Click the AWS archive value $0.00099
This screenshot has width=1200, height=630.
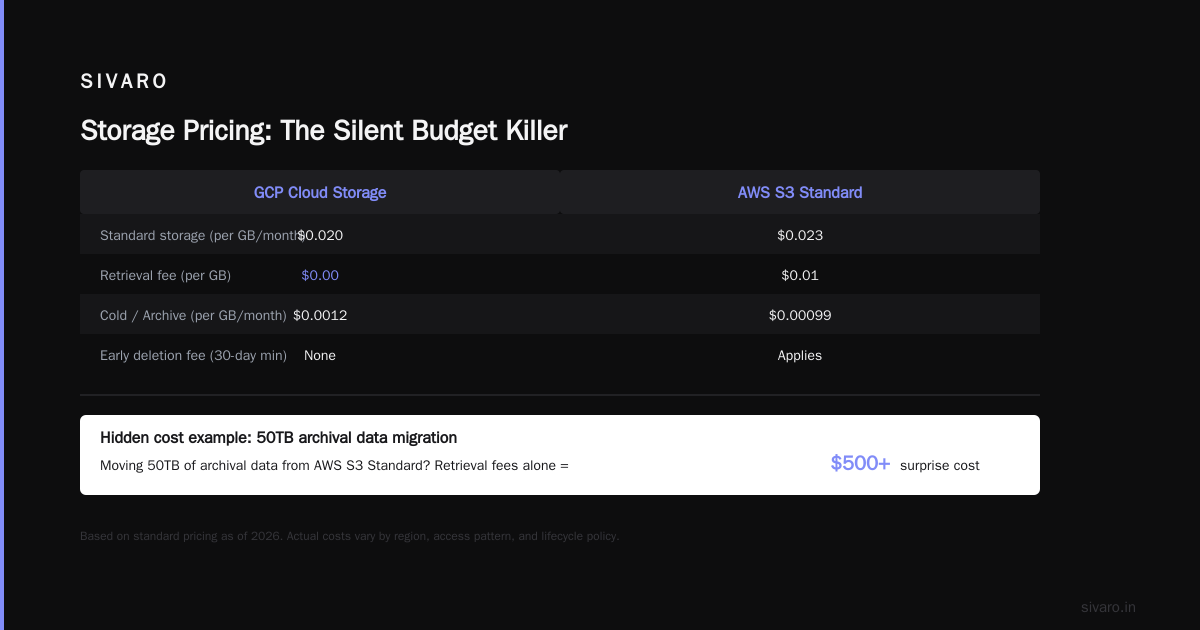pyautogui.click(x=800, y=315)
